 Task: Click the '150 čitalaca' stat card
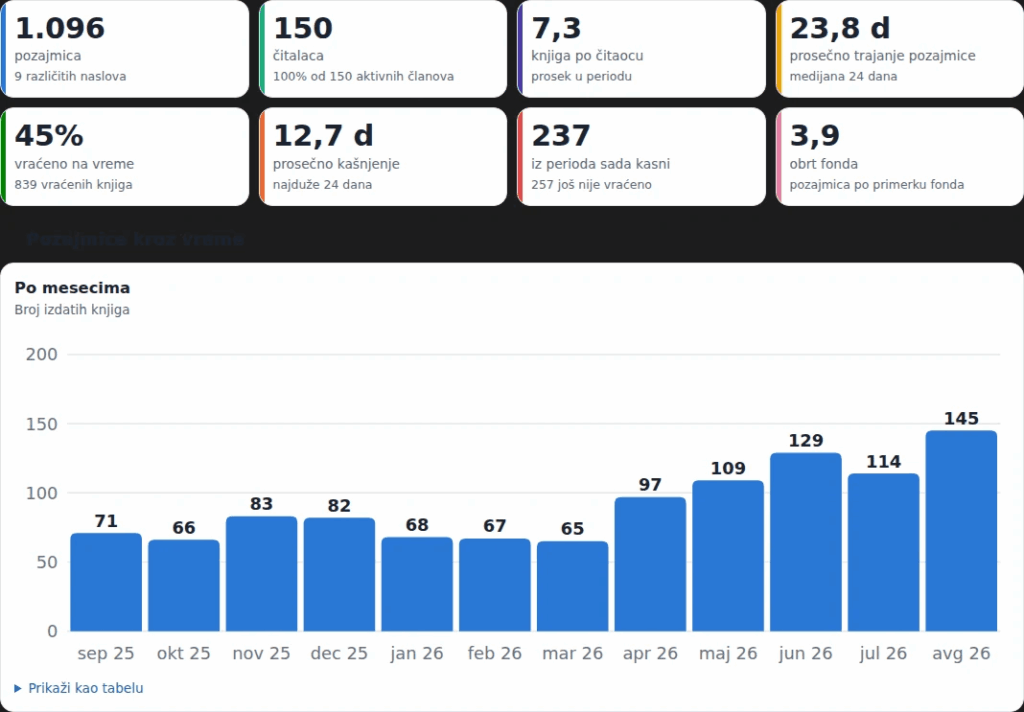(383, 49)
